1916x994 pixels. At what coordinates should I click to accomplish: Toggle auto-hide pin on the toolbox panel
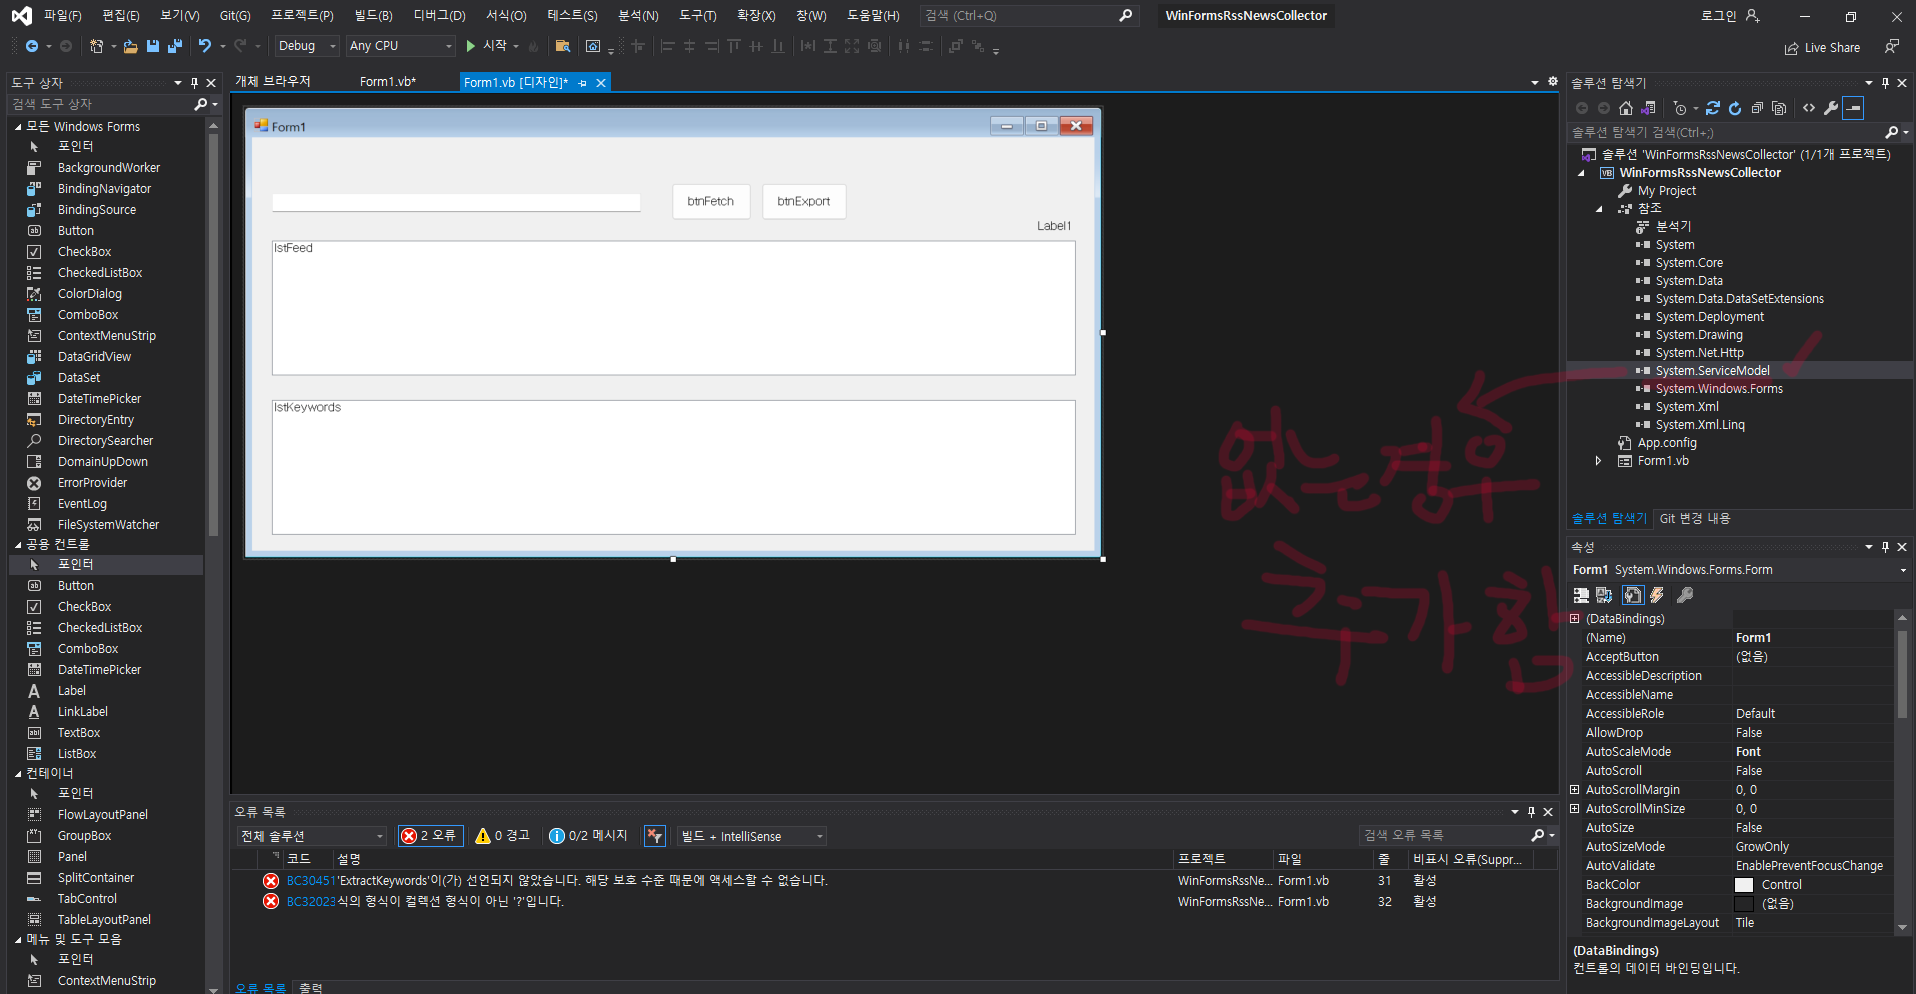(x=195, y=83)
